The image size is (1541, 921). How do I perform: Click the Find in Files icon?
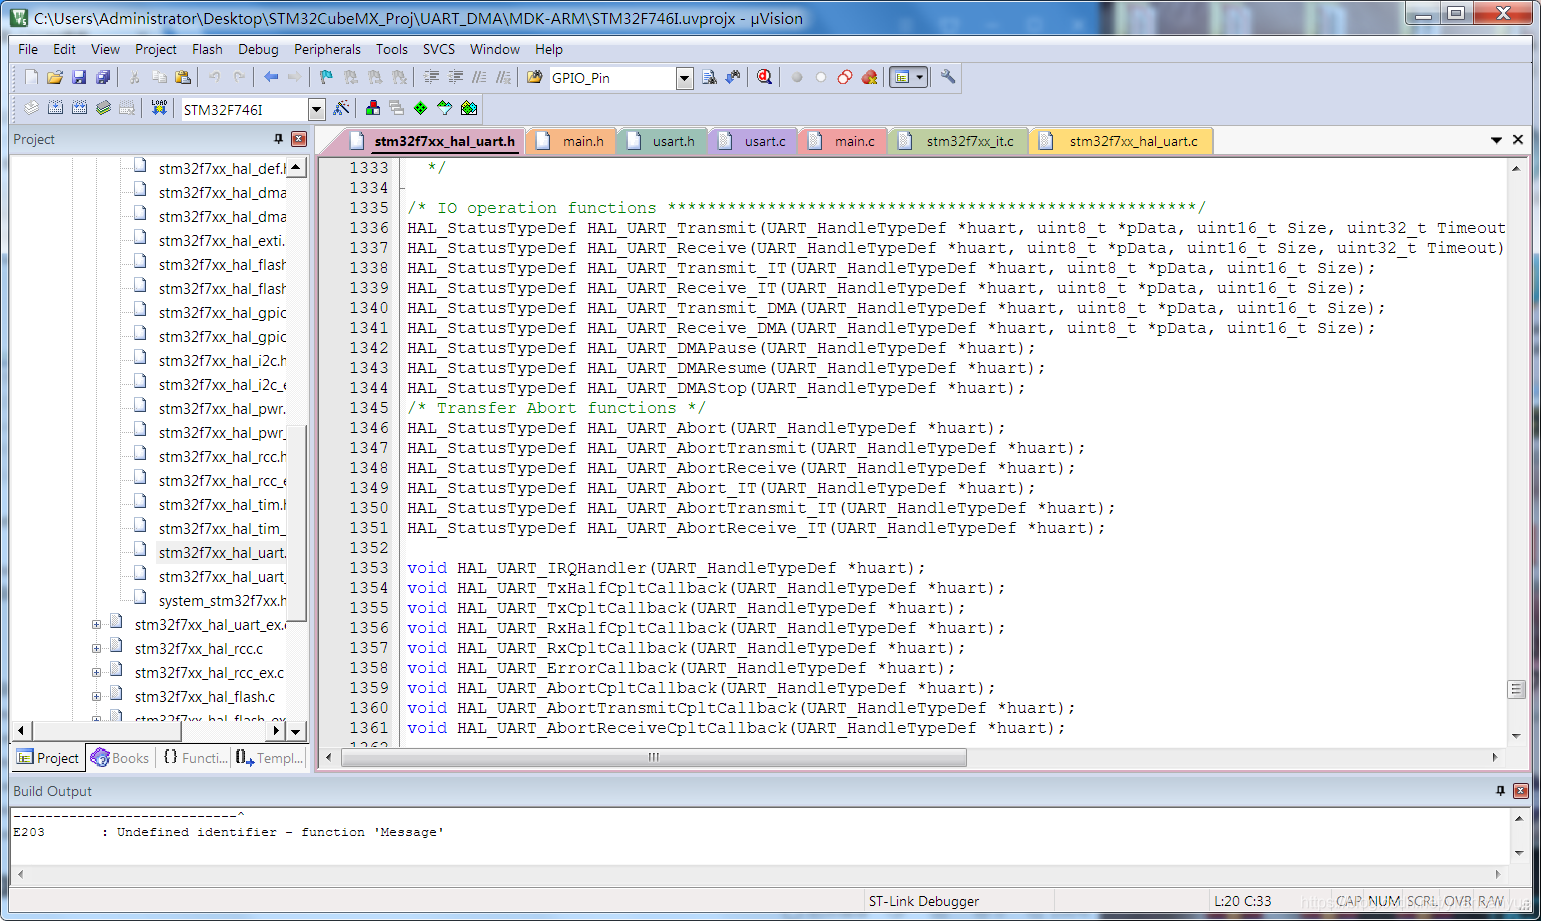click(709, 78)
